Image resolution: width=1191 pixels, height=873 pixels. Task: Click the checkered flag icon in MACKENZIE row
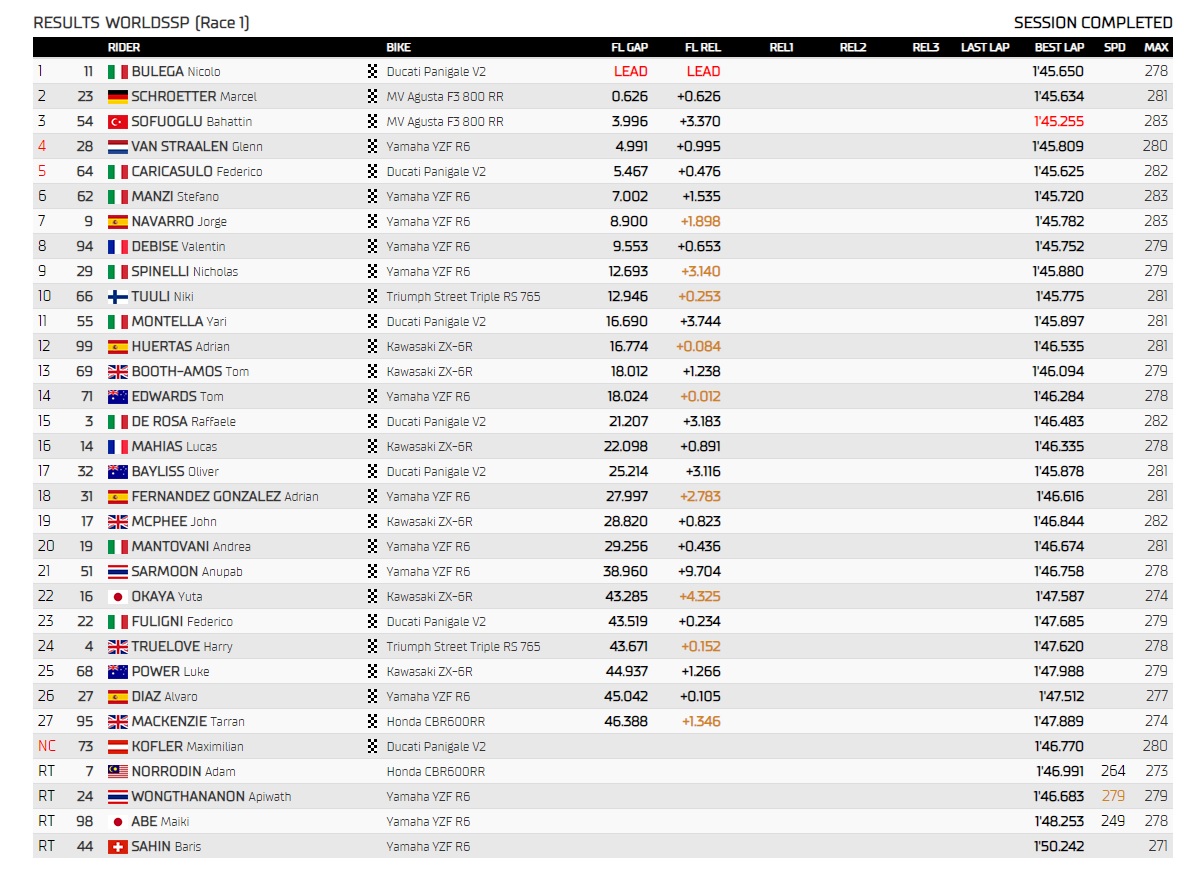pyautogui.click(x=372, y=721)
